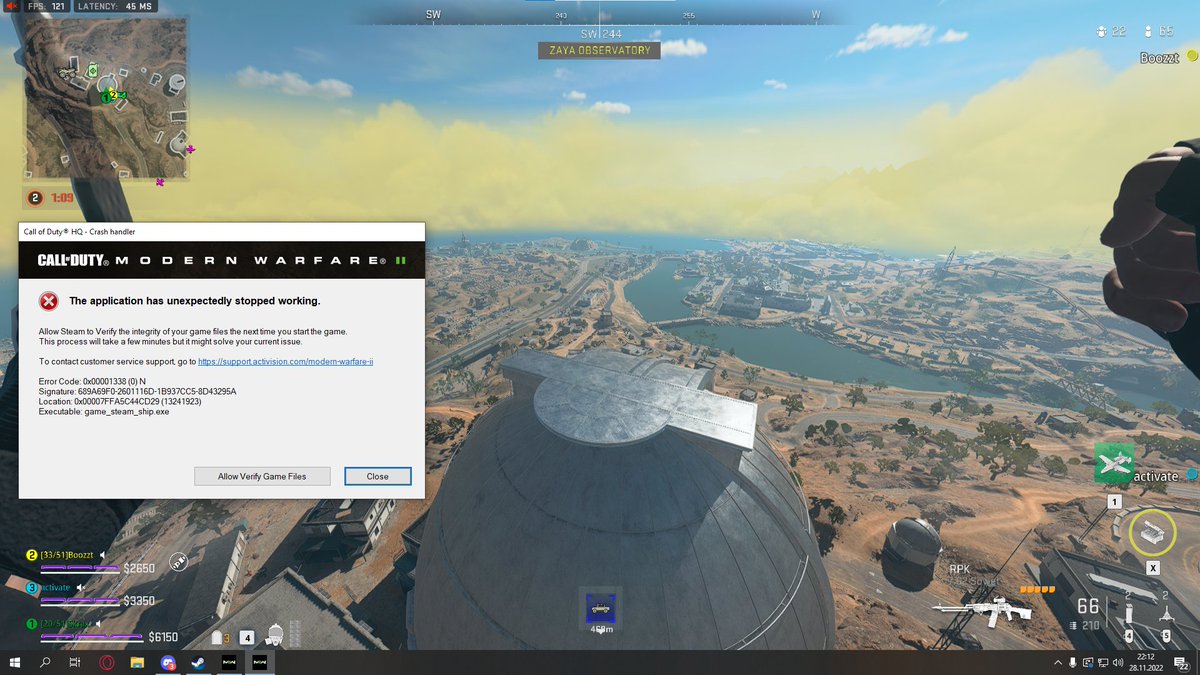The image size is (1200, 675).
Task: Click the 4 key prompt near armor plates
Action: pyautogui.click(x=247, y=636)
